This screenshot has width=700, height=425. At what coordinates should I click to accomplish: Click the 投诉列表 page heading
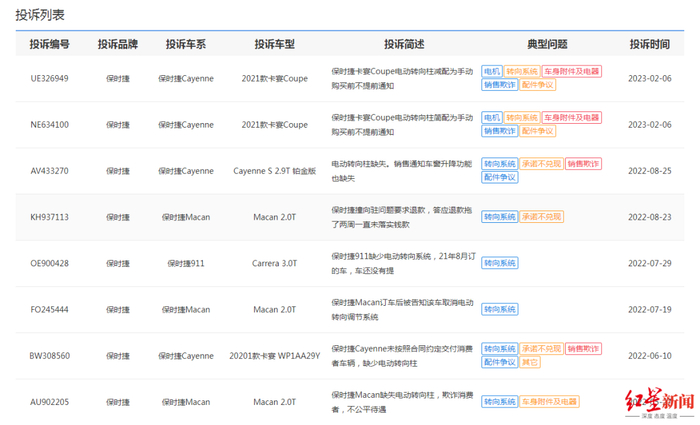(x=40, y=15)
